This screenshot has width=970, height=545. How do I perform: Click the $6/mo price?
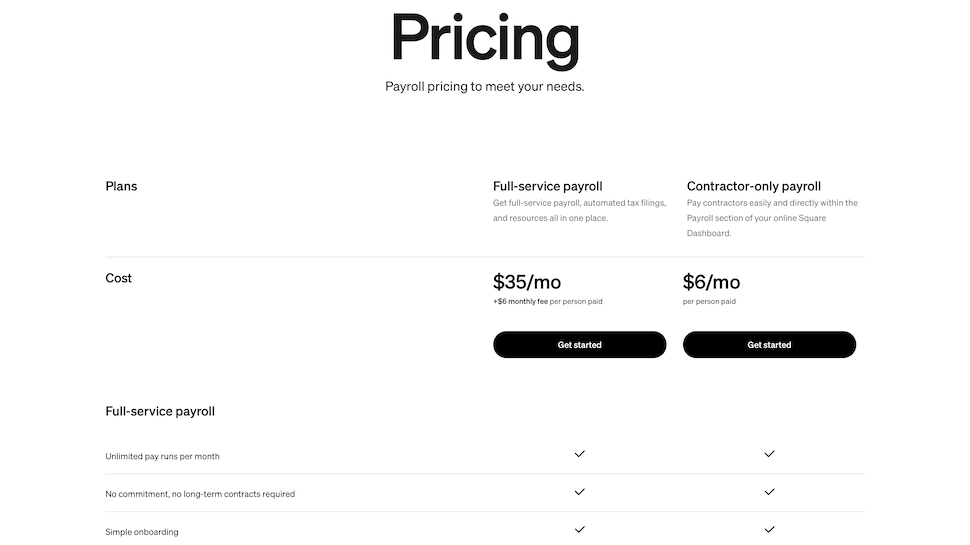click(x=711, y=282)
